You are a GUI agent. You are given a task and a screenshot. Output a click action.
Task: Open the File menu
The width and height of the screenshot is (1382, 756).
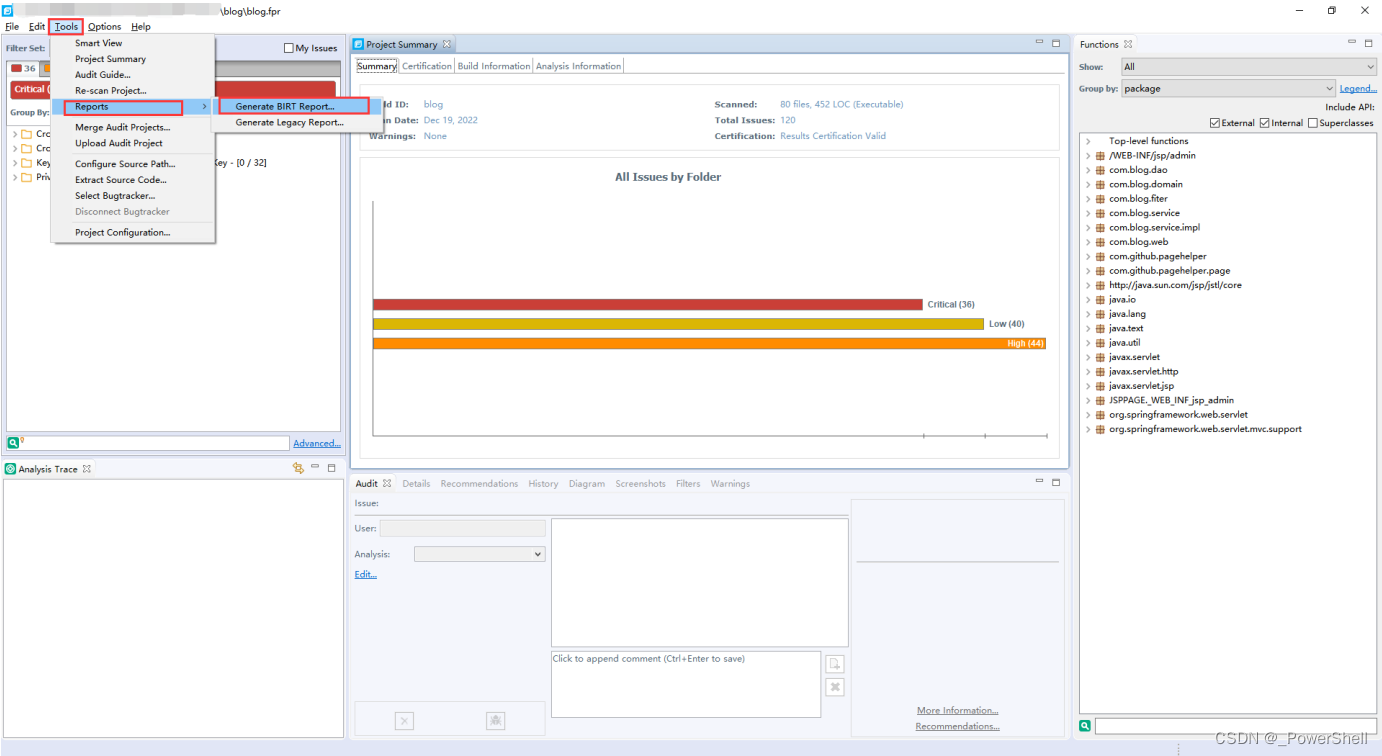coord(12,27)
